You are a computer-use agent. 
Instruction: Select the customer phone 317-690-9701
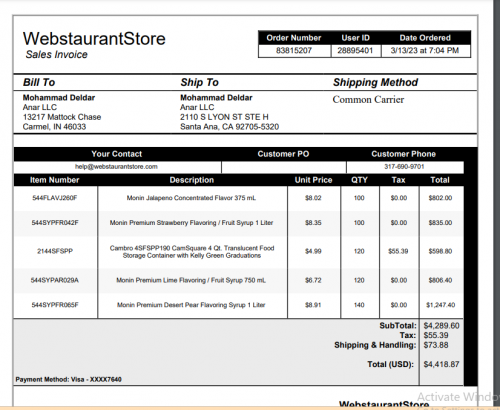(404, 167)
